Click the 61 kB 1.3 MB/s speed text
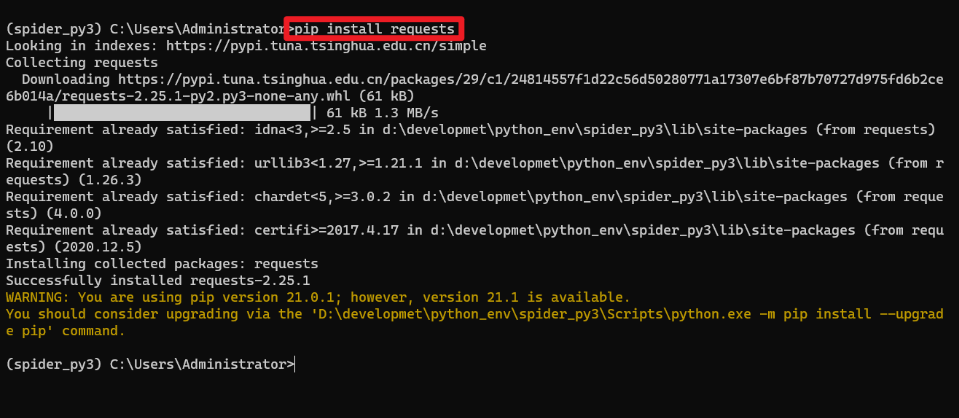The height and width of the screenshot is (418, 959). click(382, 113)
